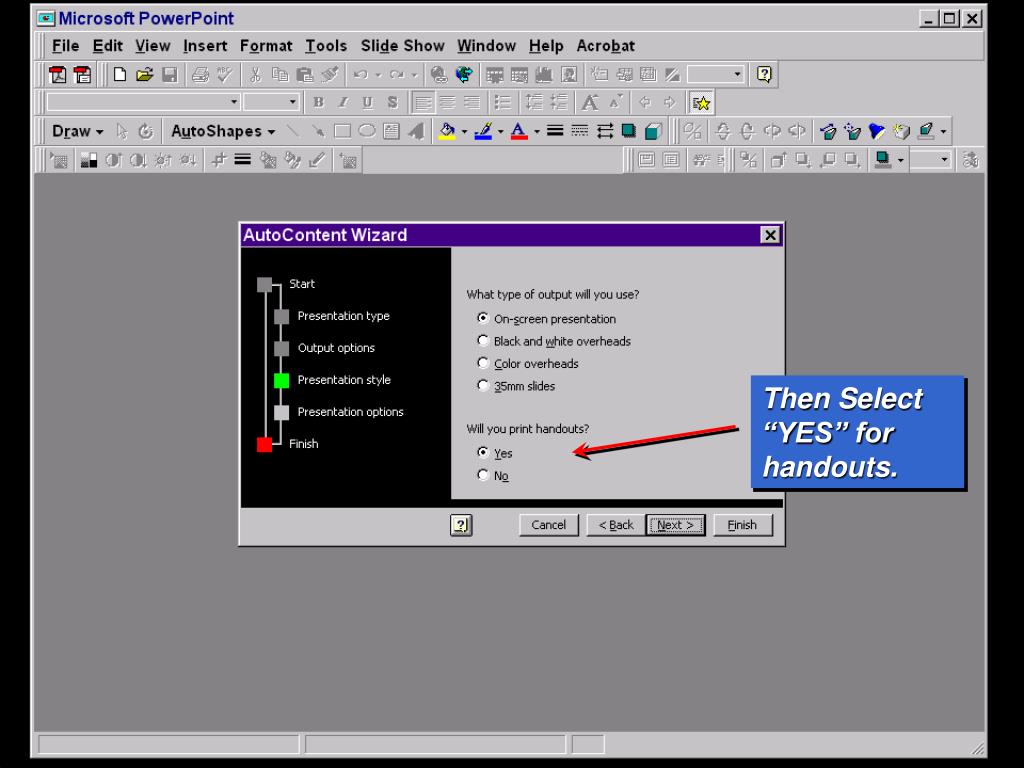Viewport: 1024px width, 768px height.
Task: Open the AutoShapes dropdown menu
Action: (223, 131)
